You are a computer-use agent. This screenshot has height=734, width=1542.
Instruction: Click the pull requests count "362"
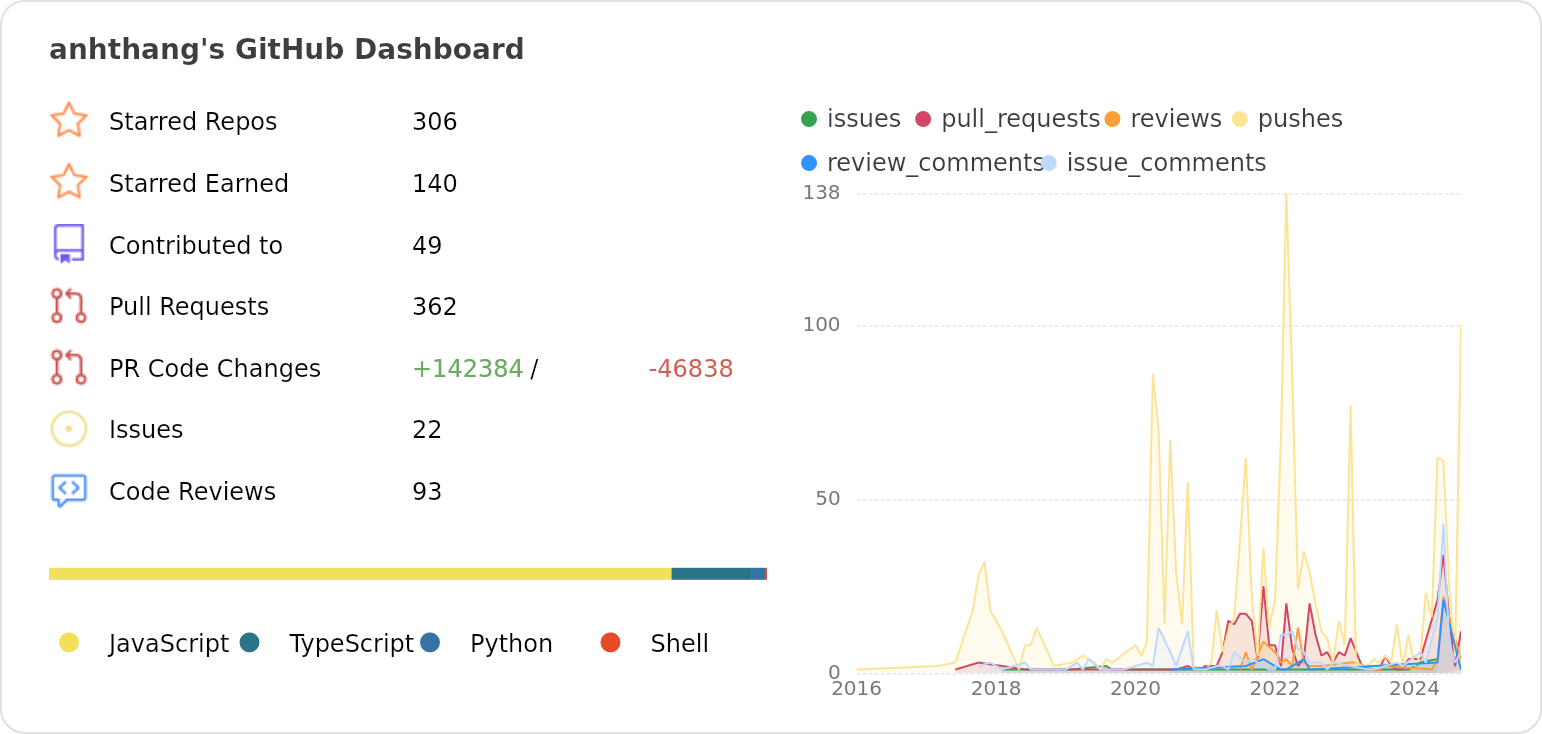pos(435,307)
